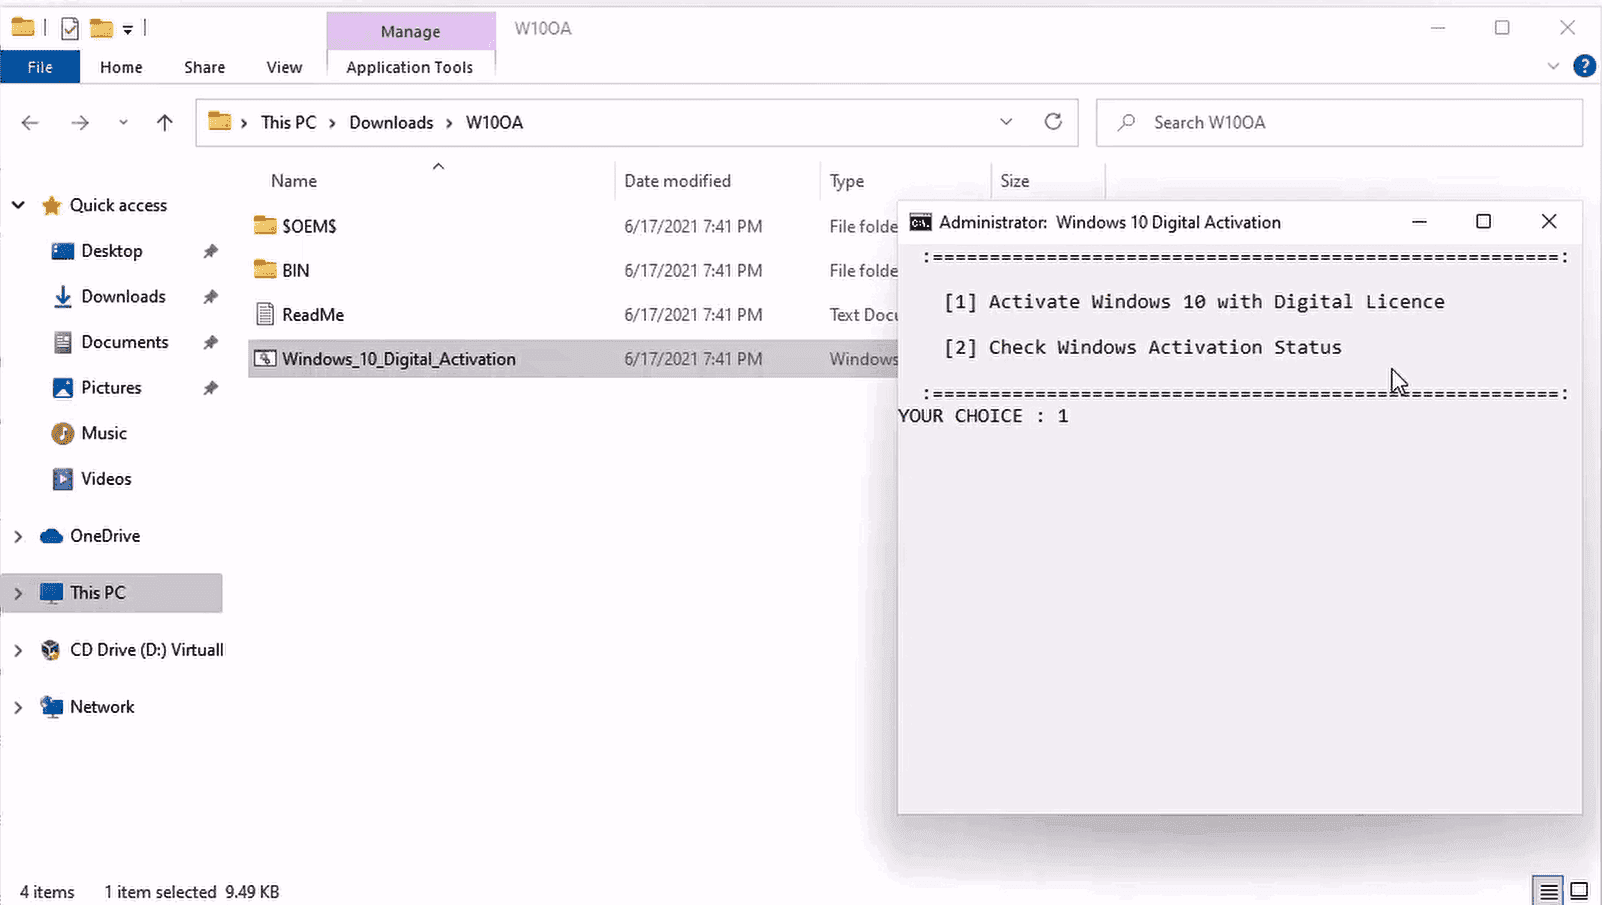Click the New folder quick access icon
The width and height of the screenshot is (1602, 905).
[x=101, y=28]
